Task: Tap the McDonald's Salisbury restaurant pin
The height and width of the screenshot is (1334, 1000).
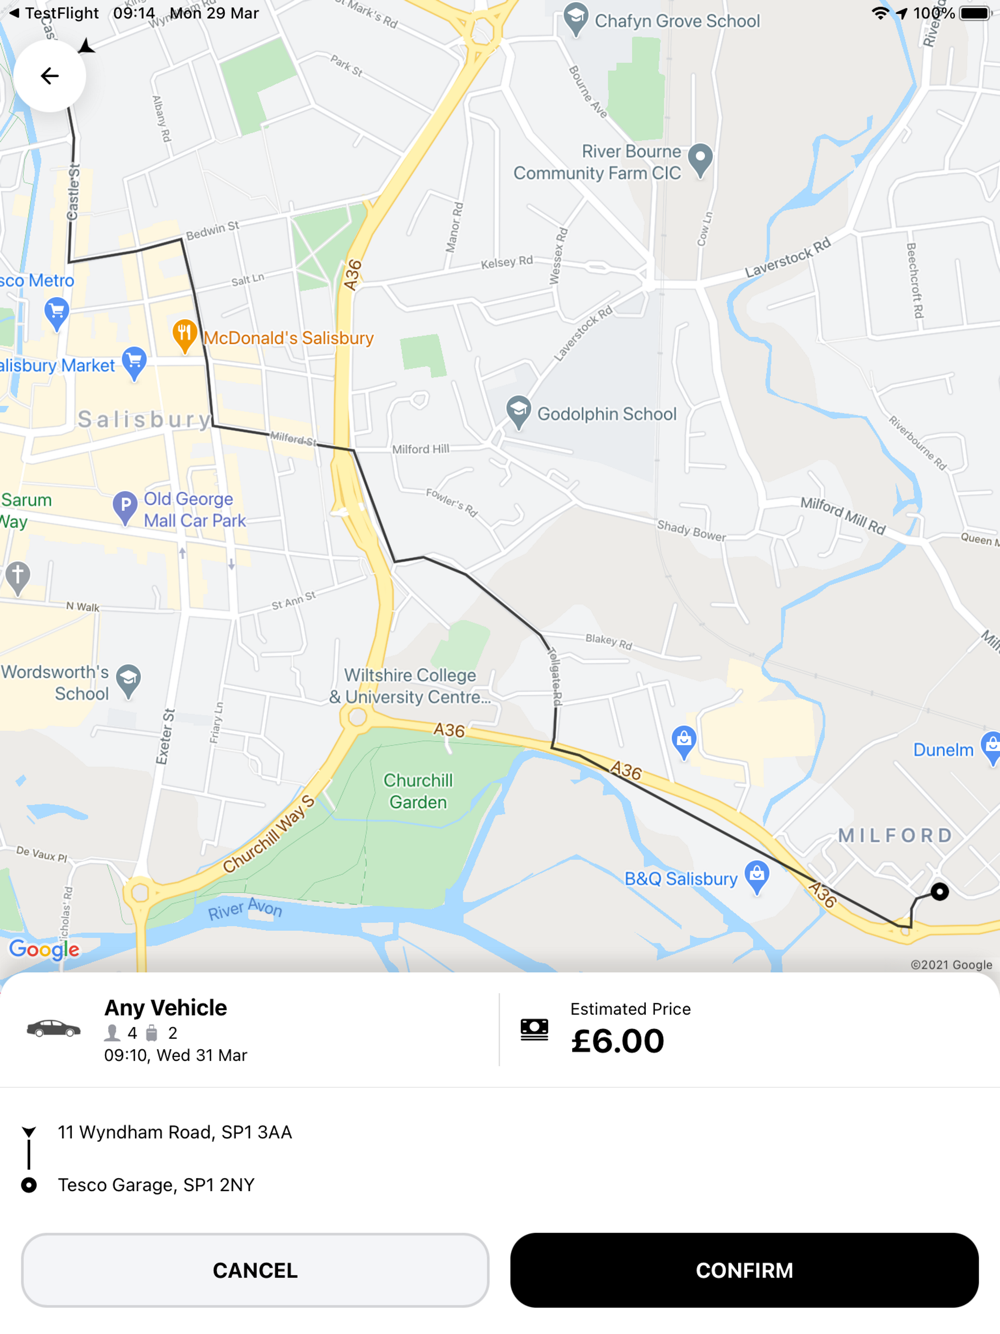Action: coord(184,336)
